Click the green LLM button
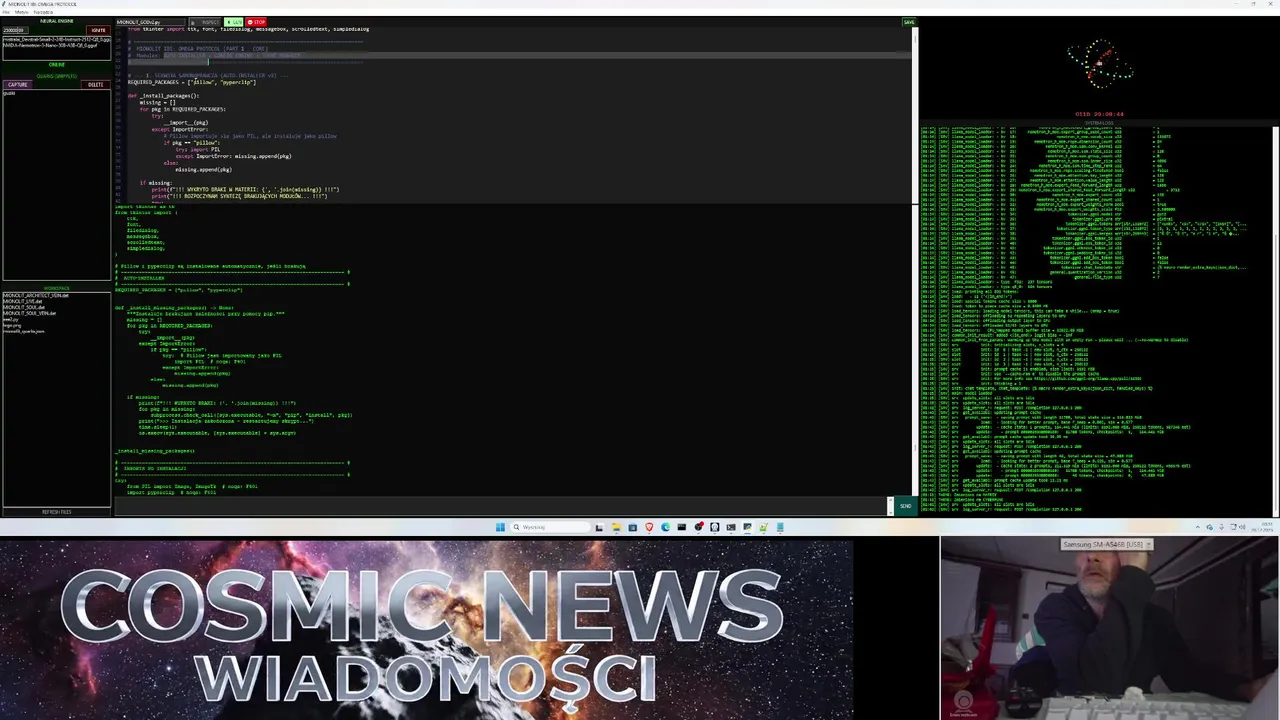Image resolution: width=1280 pixels, height=720 pixels. point(234,22)
